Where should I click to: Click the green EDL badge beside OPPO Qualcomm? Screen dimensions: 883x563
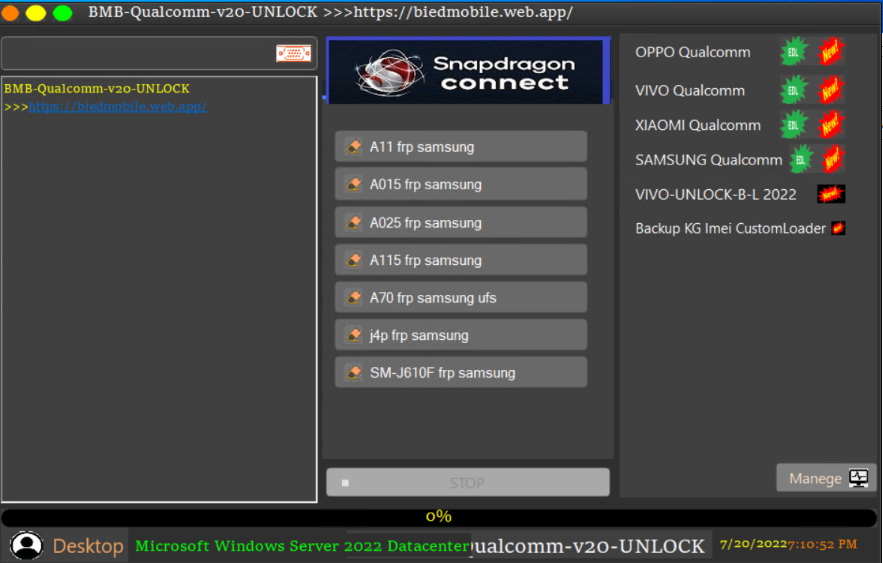click(x=793, y=52)
